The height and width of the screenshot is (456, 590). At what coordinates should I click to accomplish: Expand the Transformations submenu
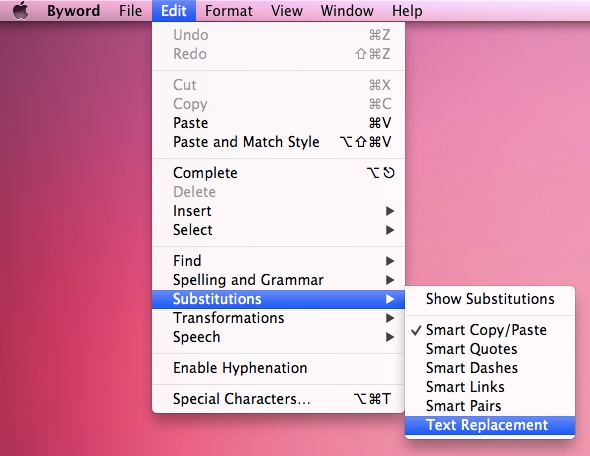click(278, 318)
